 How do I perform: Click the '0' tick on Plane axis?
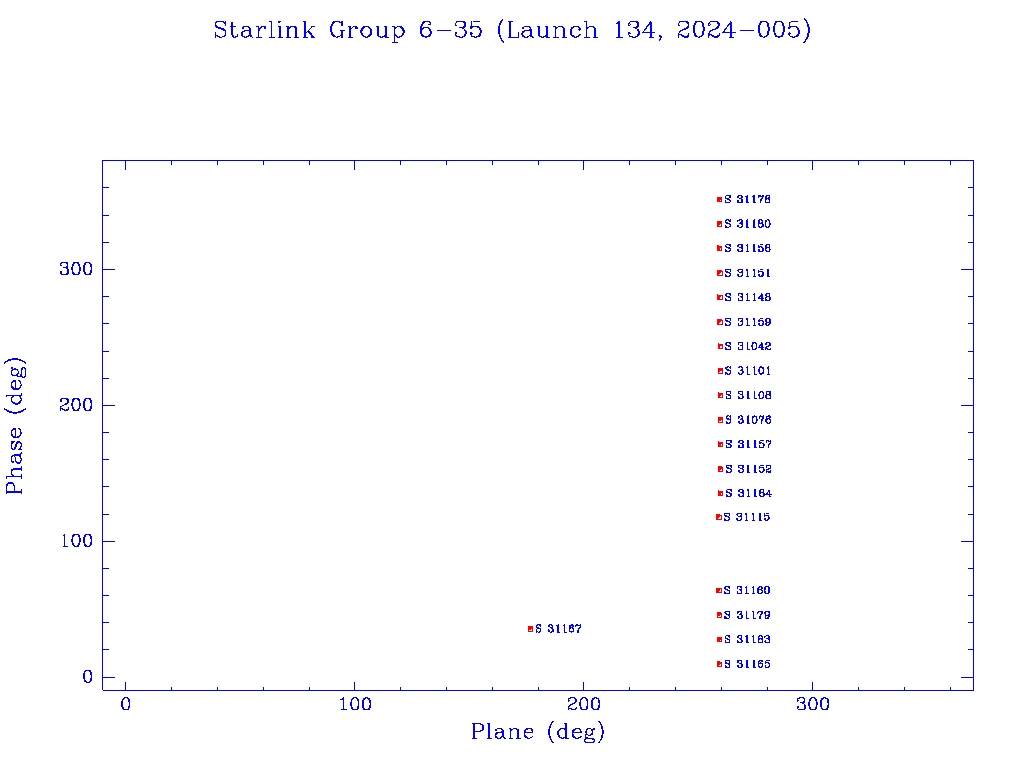click(125, 704)
